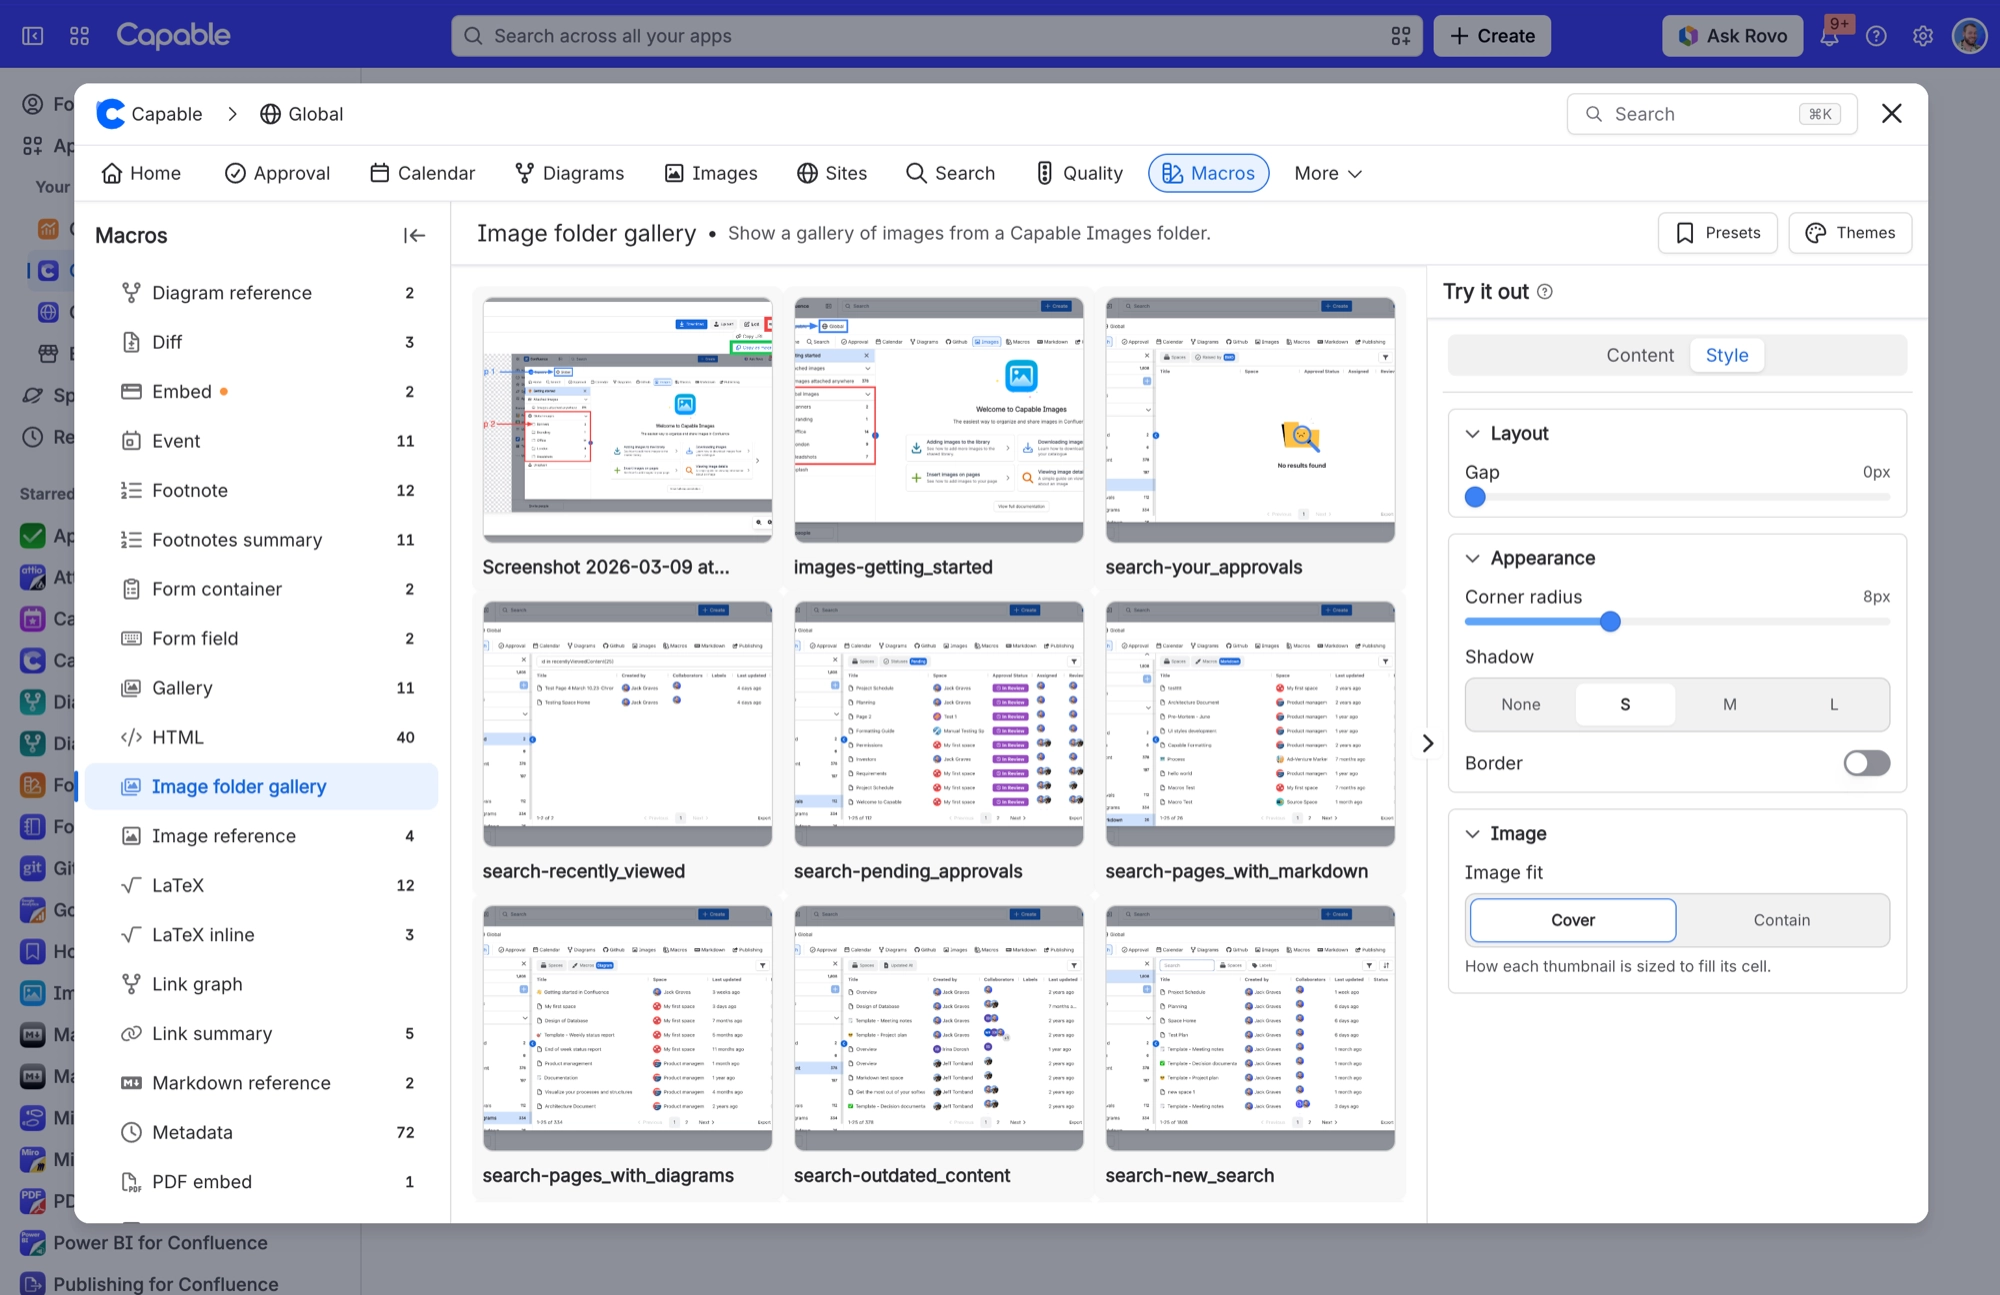Click the Gap slider handle

tap(1475, 497)
